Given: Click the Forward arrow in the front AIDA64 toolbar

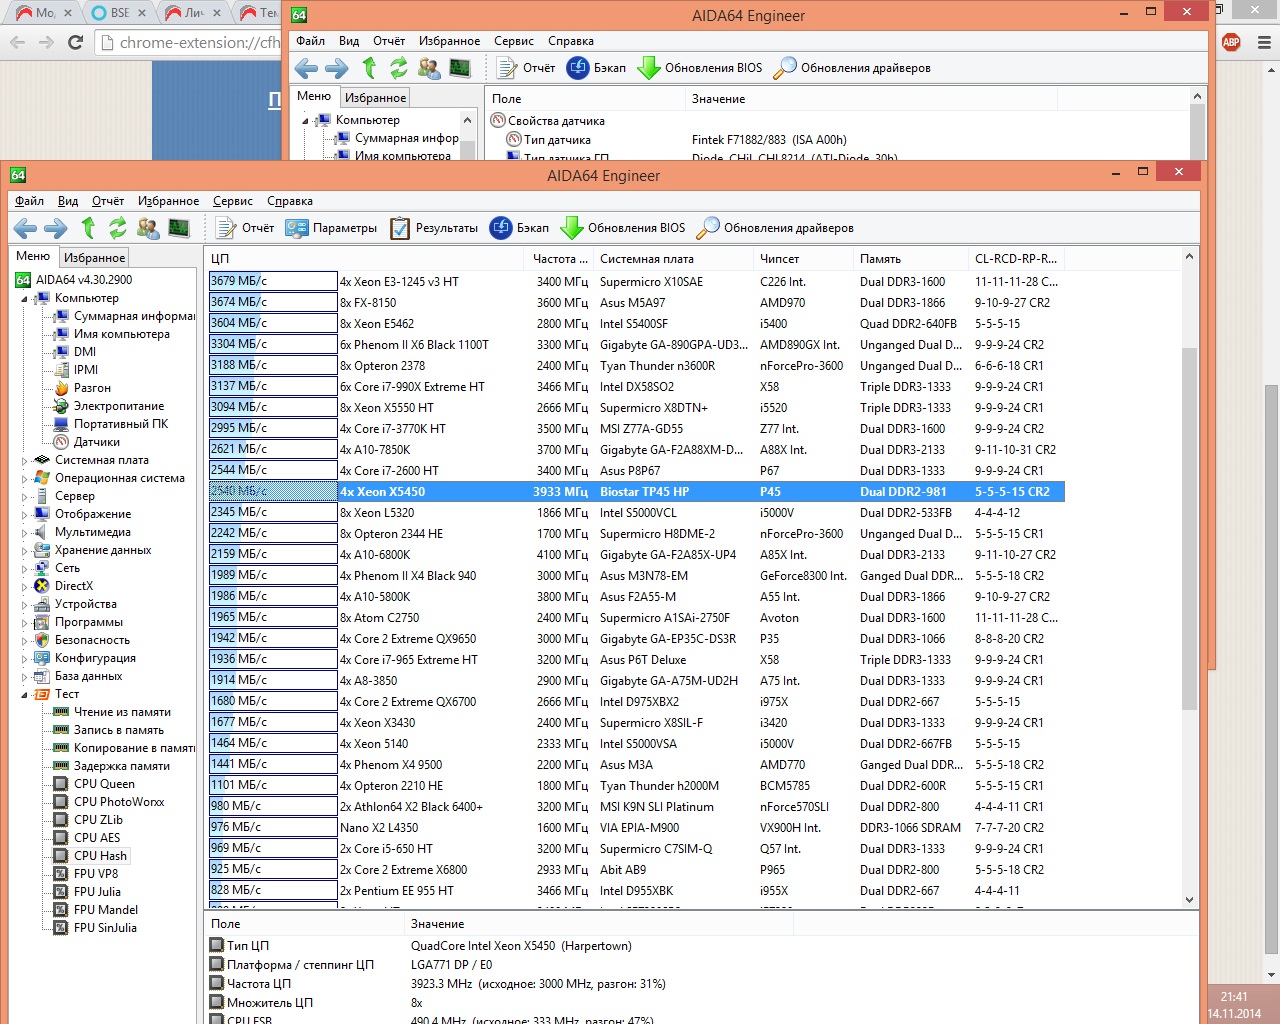Looking at the screenshot, I should click(56, 228).
